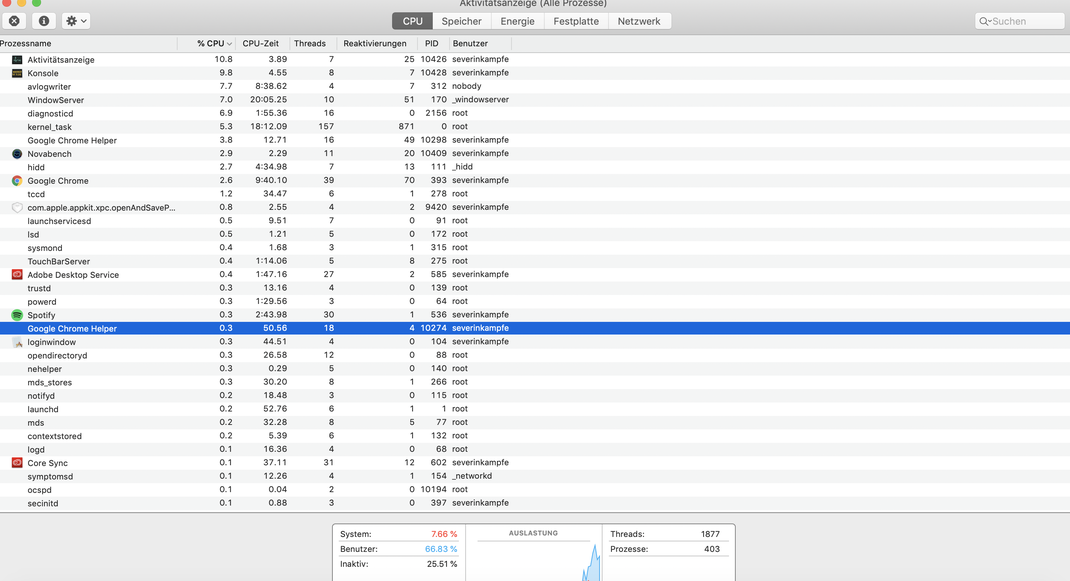Select the nehelper process row
The width and height of the screenshot is (1070, 581).
[535, 369]
